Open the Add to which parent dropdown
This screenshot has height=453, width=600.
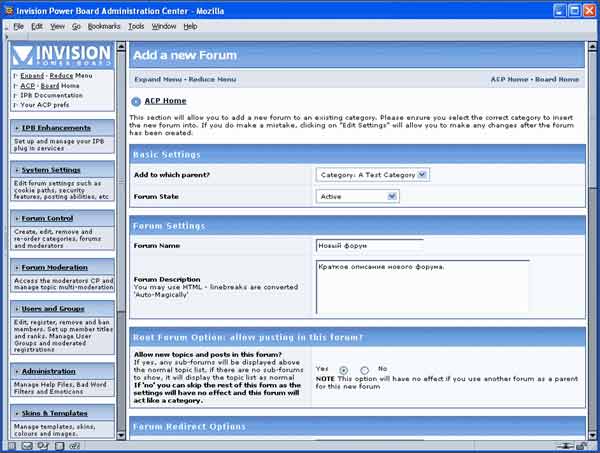pyautogui.click(x=373, y=175)
